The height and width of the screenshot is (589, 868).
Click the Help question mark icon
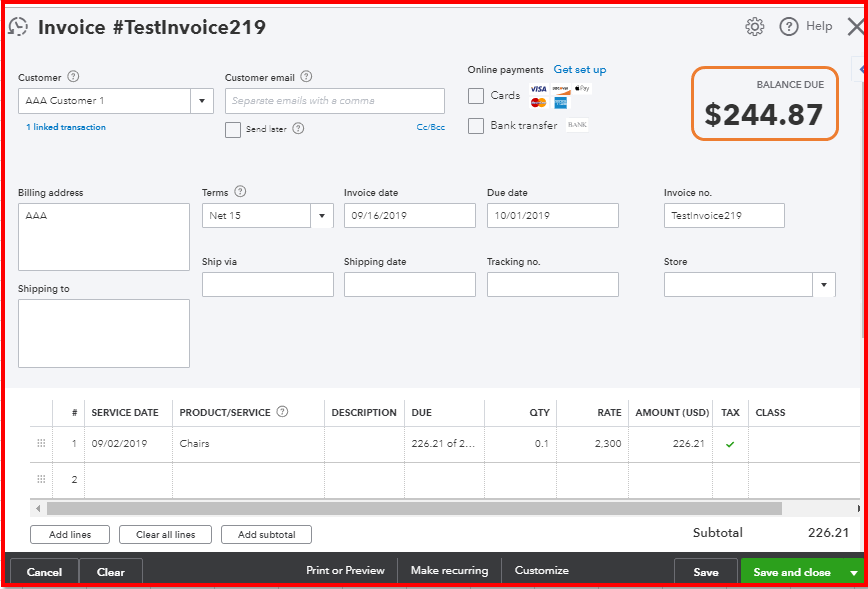(x=788, y=27)
